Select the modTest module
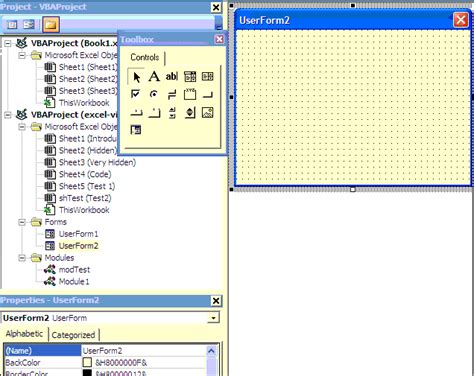474x376 pixels. [74, 270]
